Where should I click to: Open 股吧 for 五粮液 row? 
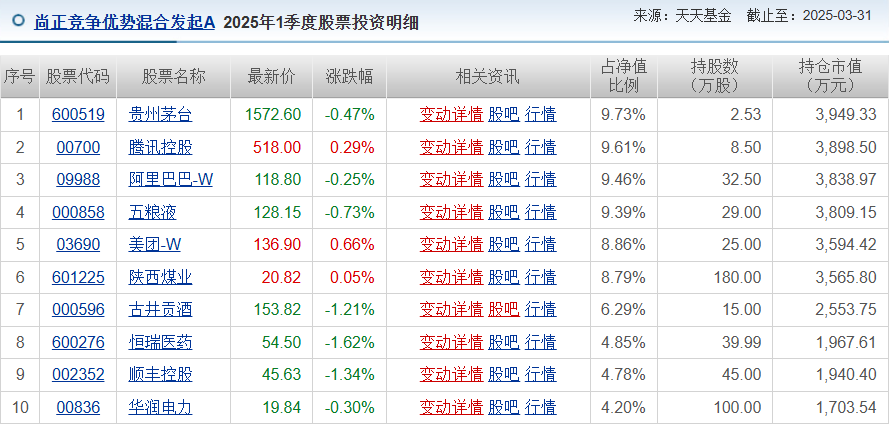(x=504, y=213)
